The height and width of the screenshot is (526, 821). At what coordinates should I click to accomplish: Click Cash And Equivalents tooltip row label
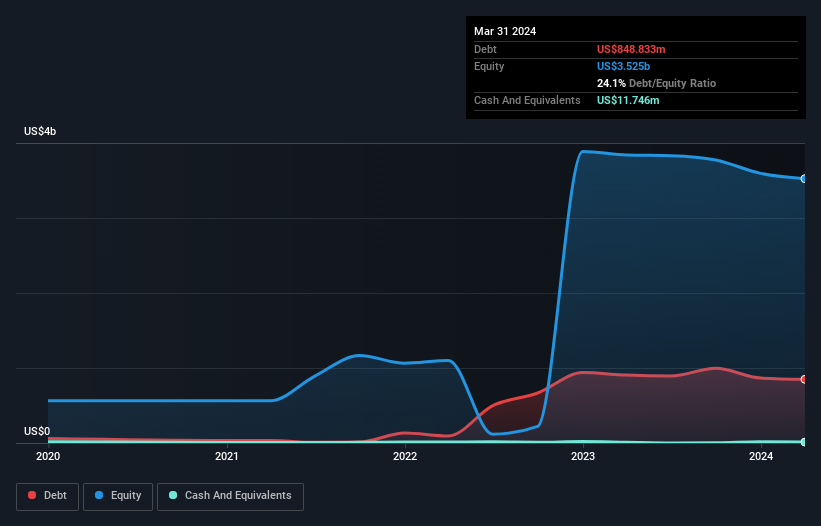(527, 100)
